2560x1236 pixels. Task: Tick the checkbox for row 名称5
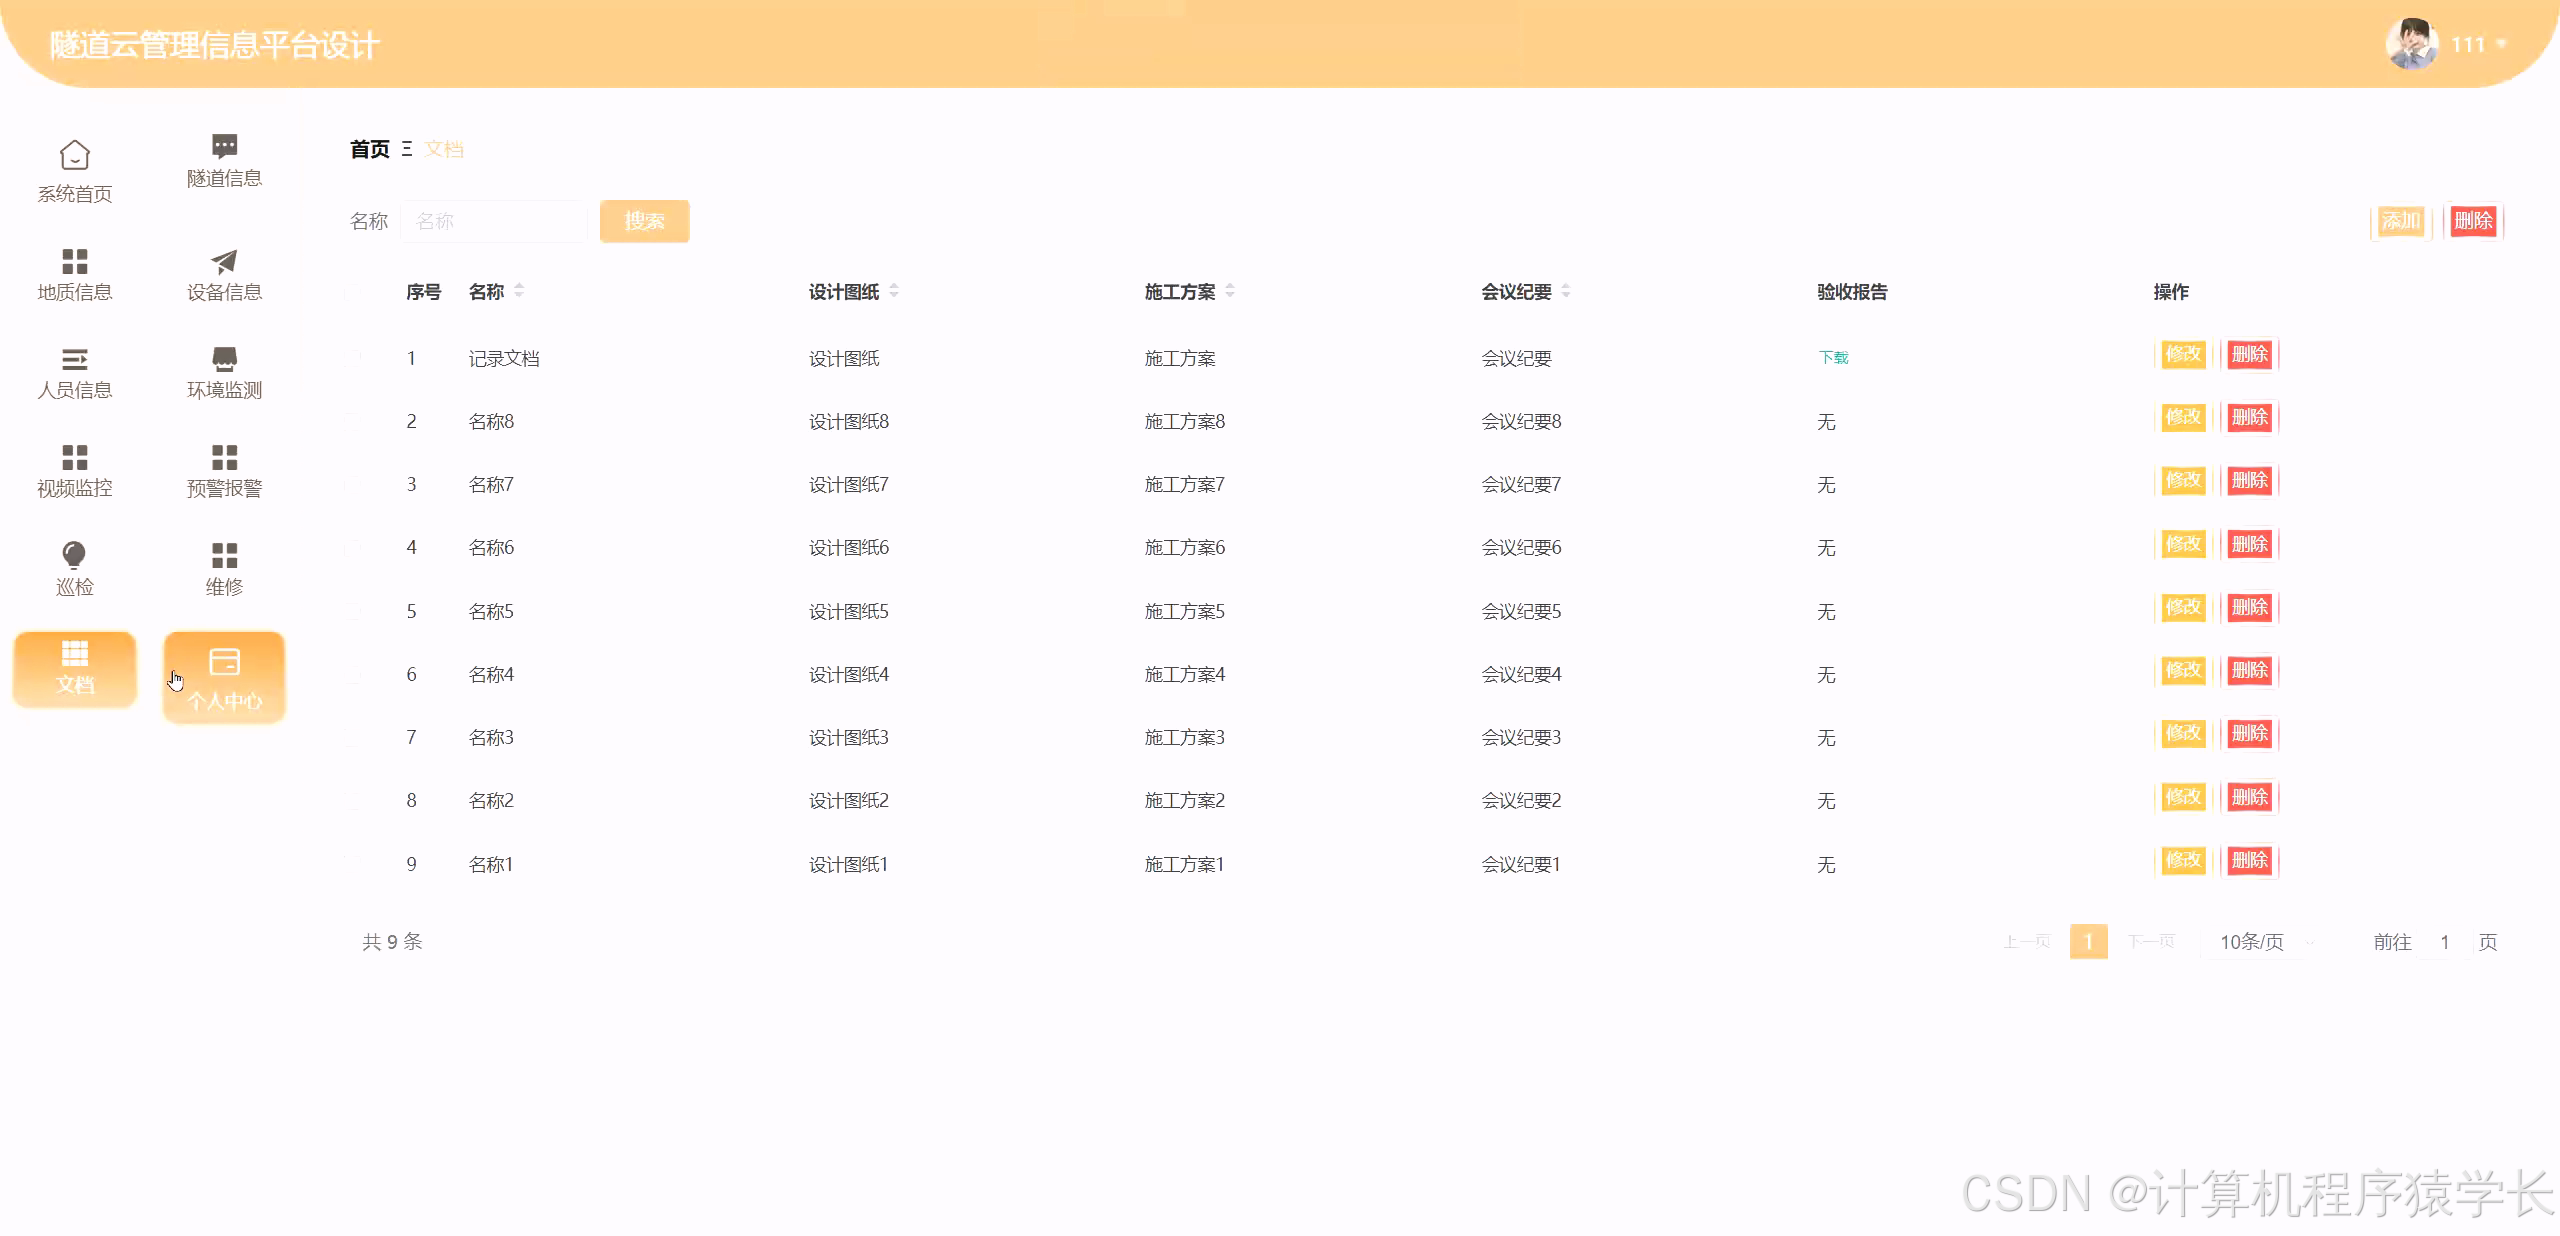(354, 610)
